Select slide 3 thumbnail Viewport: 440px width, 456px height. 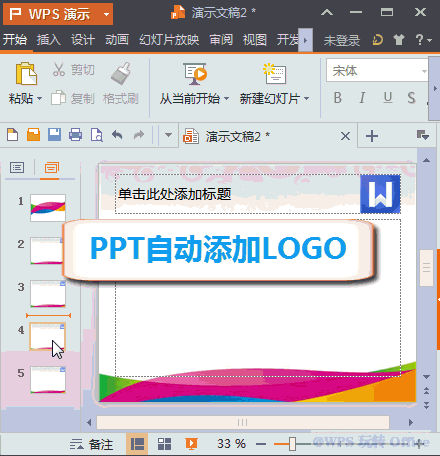(48, 294)
